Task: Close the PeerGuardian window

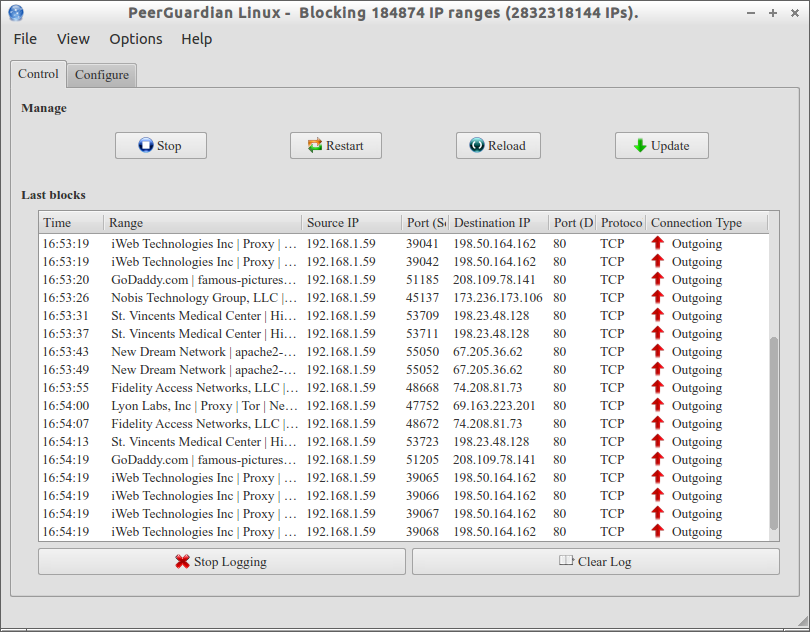Action: tap(795, 13)
